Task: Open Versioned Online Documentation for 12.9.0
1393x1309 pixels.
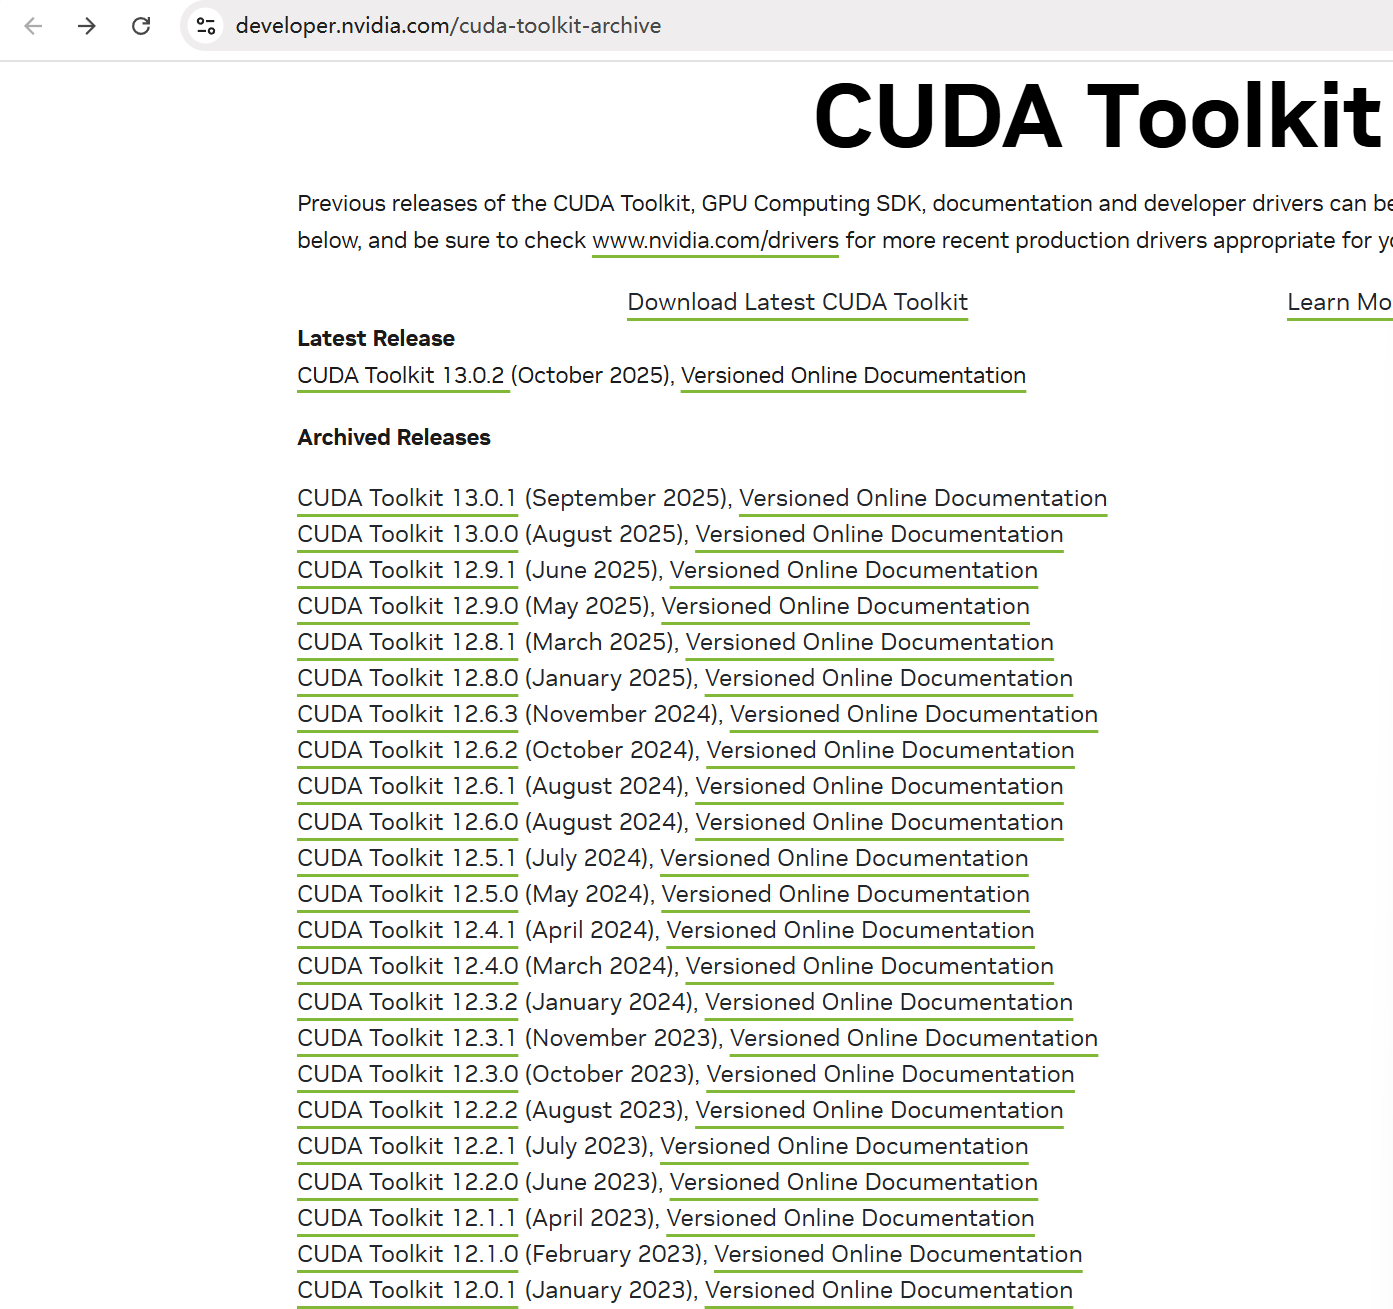Action: click(x=845, y=607)
